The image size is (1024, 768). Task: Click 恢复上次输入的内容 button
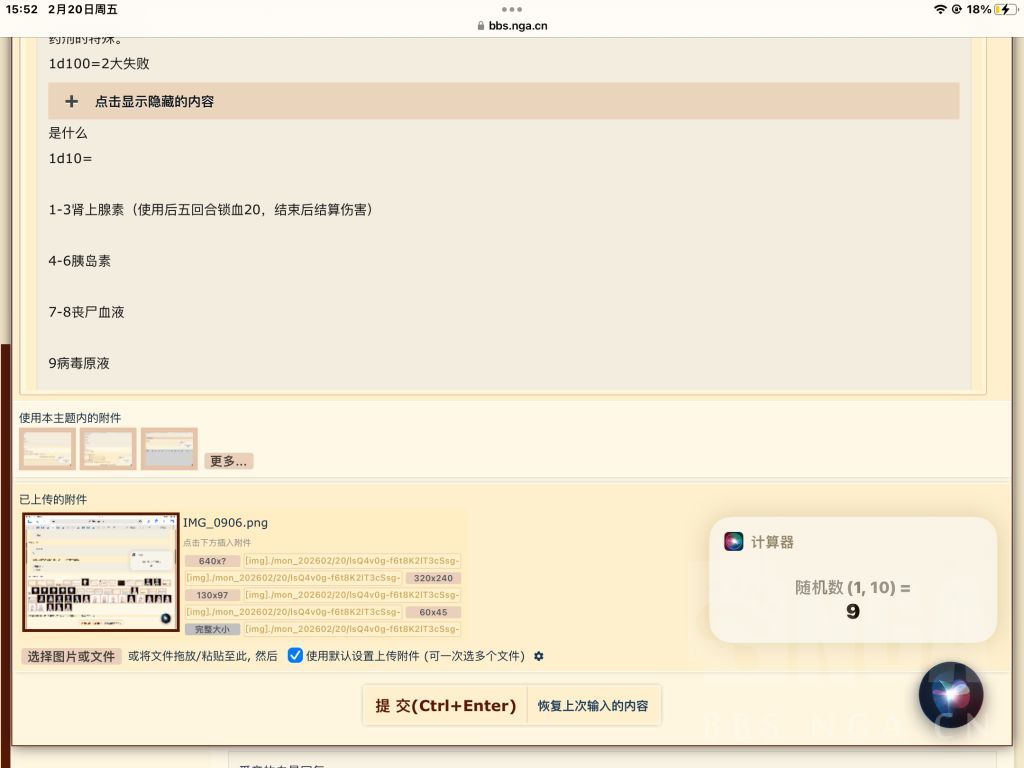(593, 705)
